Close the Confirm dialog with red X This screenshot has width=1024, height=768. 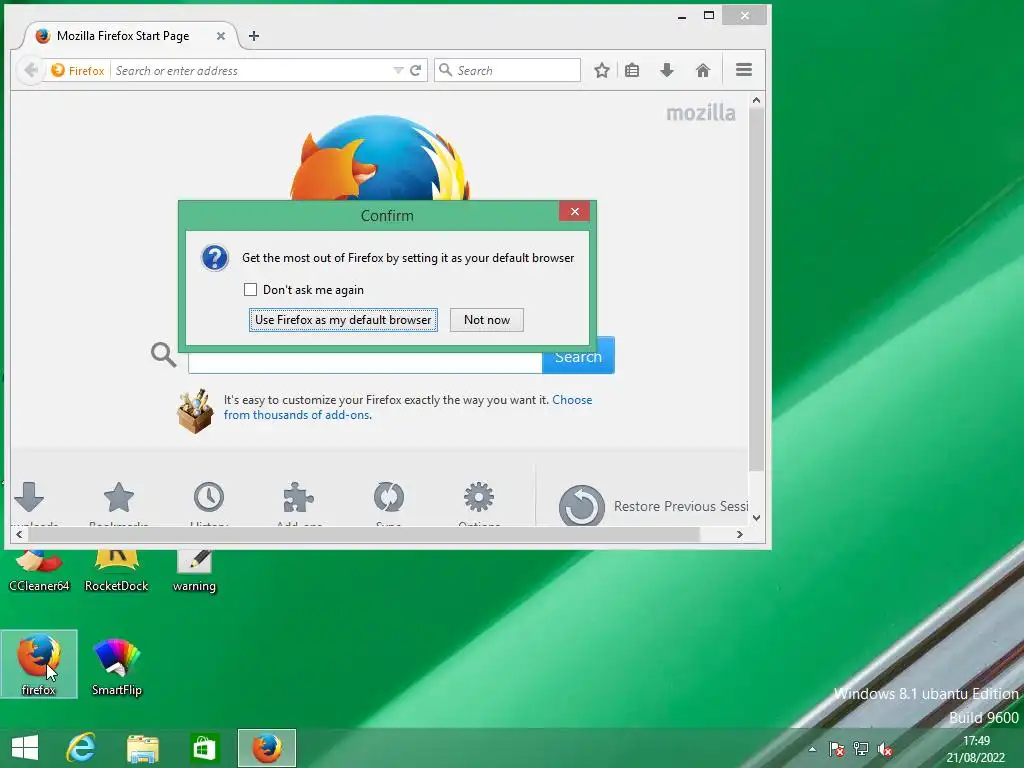click(575, 211)
